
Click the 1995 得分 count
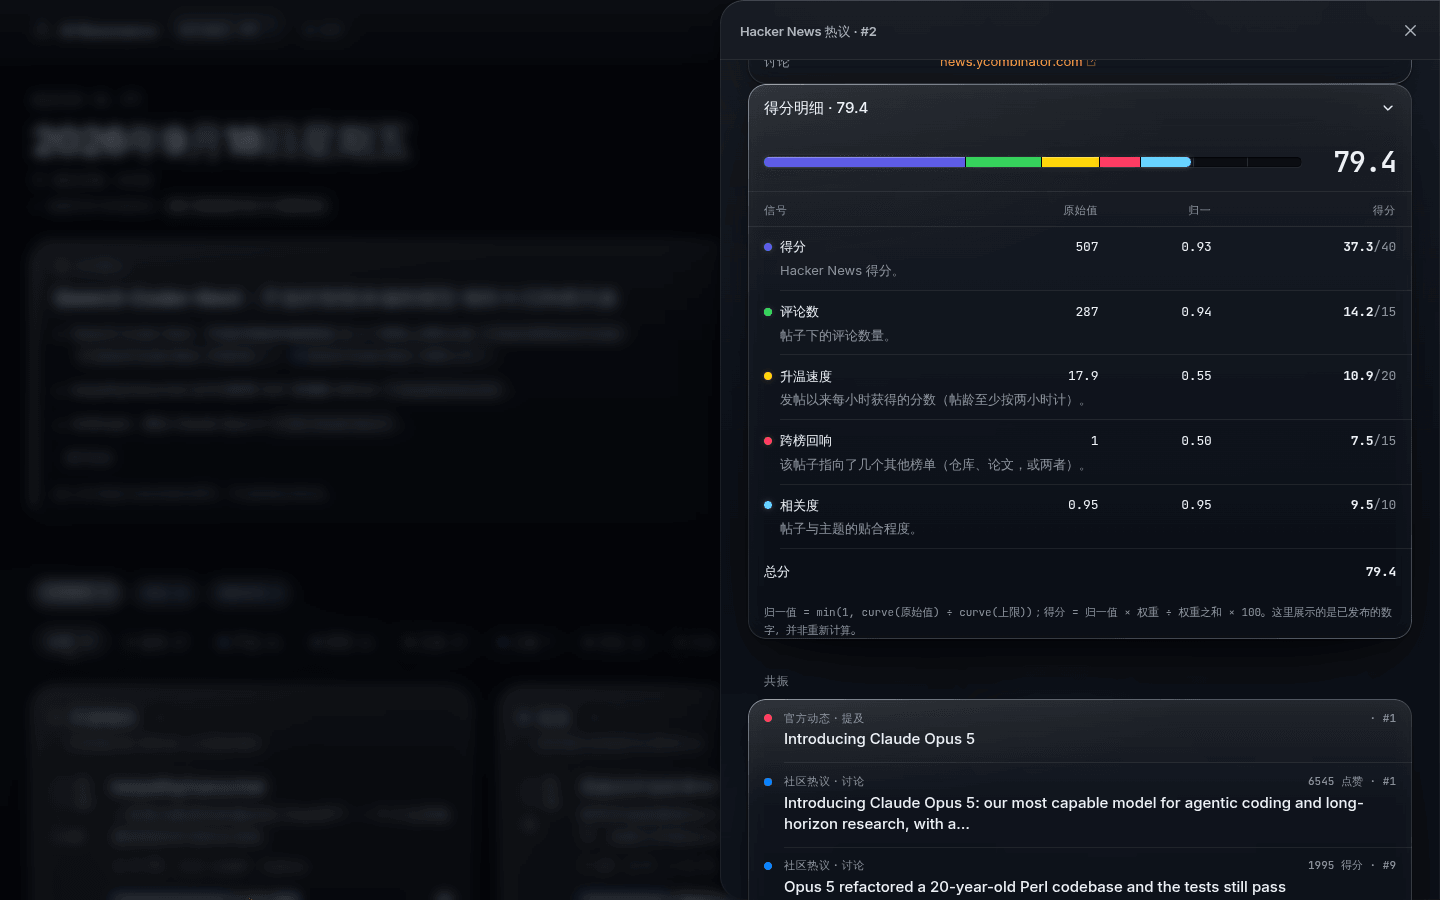point(1335,865)
